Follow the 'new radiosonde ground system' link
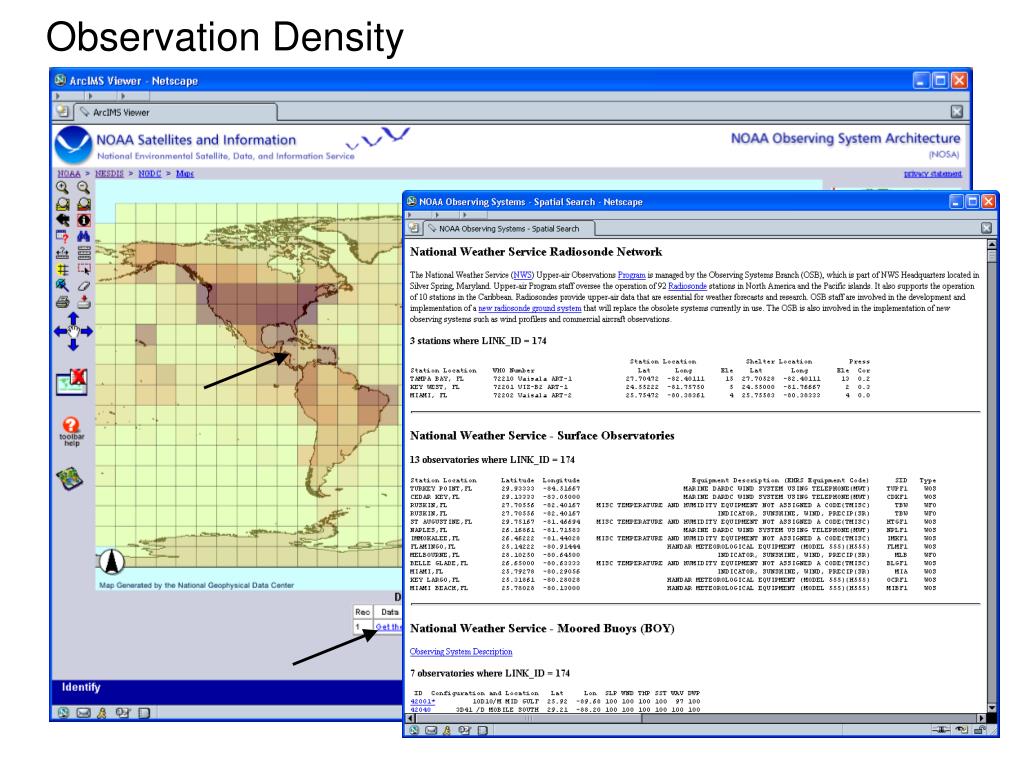1024x768 pixels. pyautogui.click(x=530, y=308)
